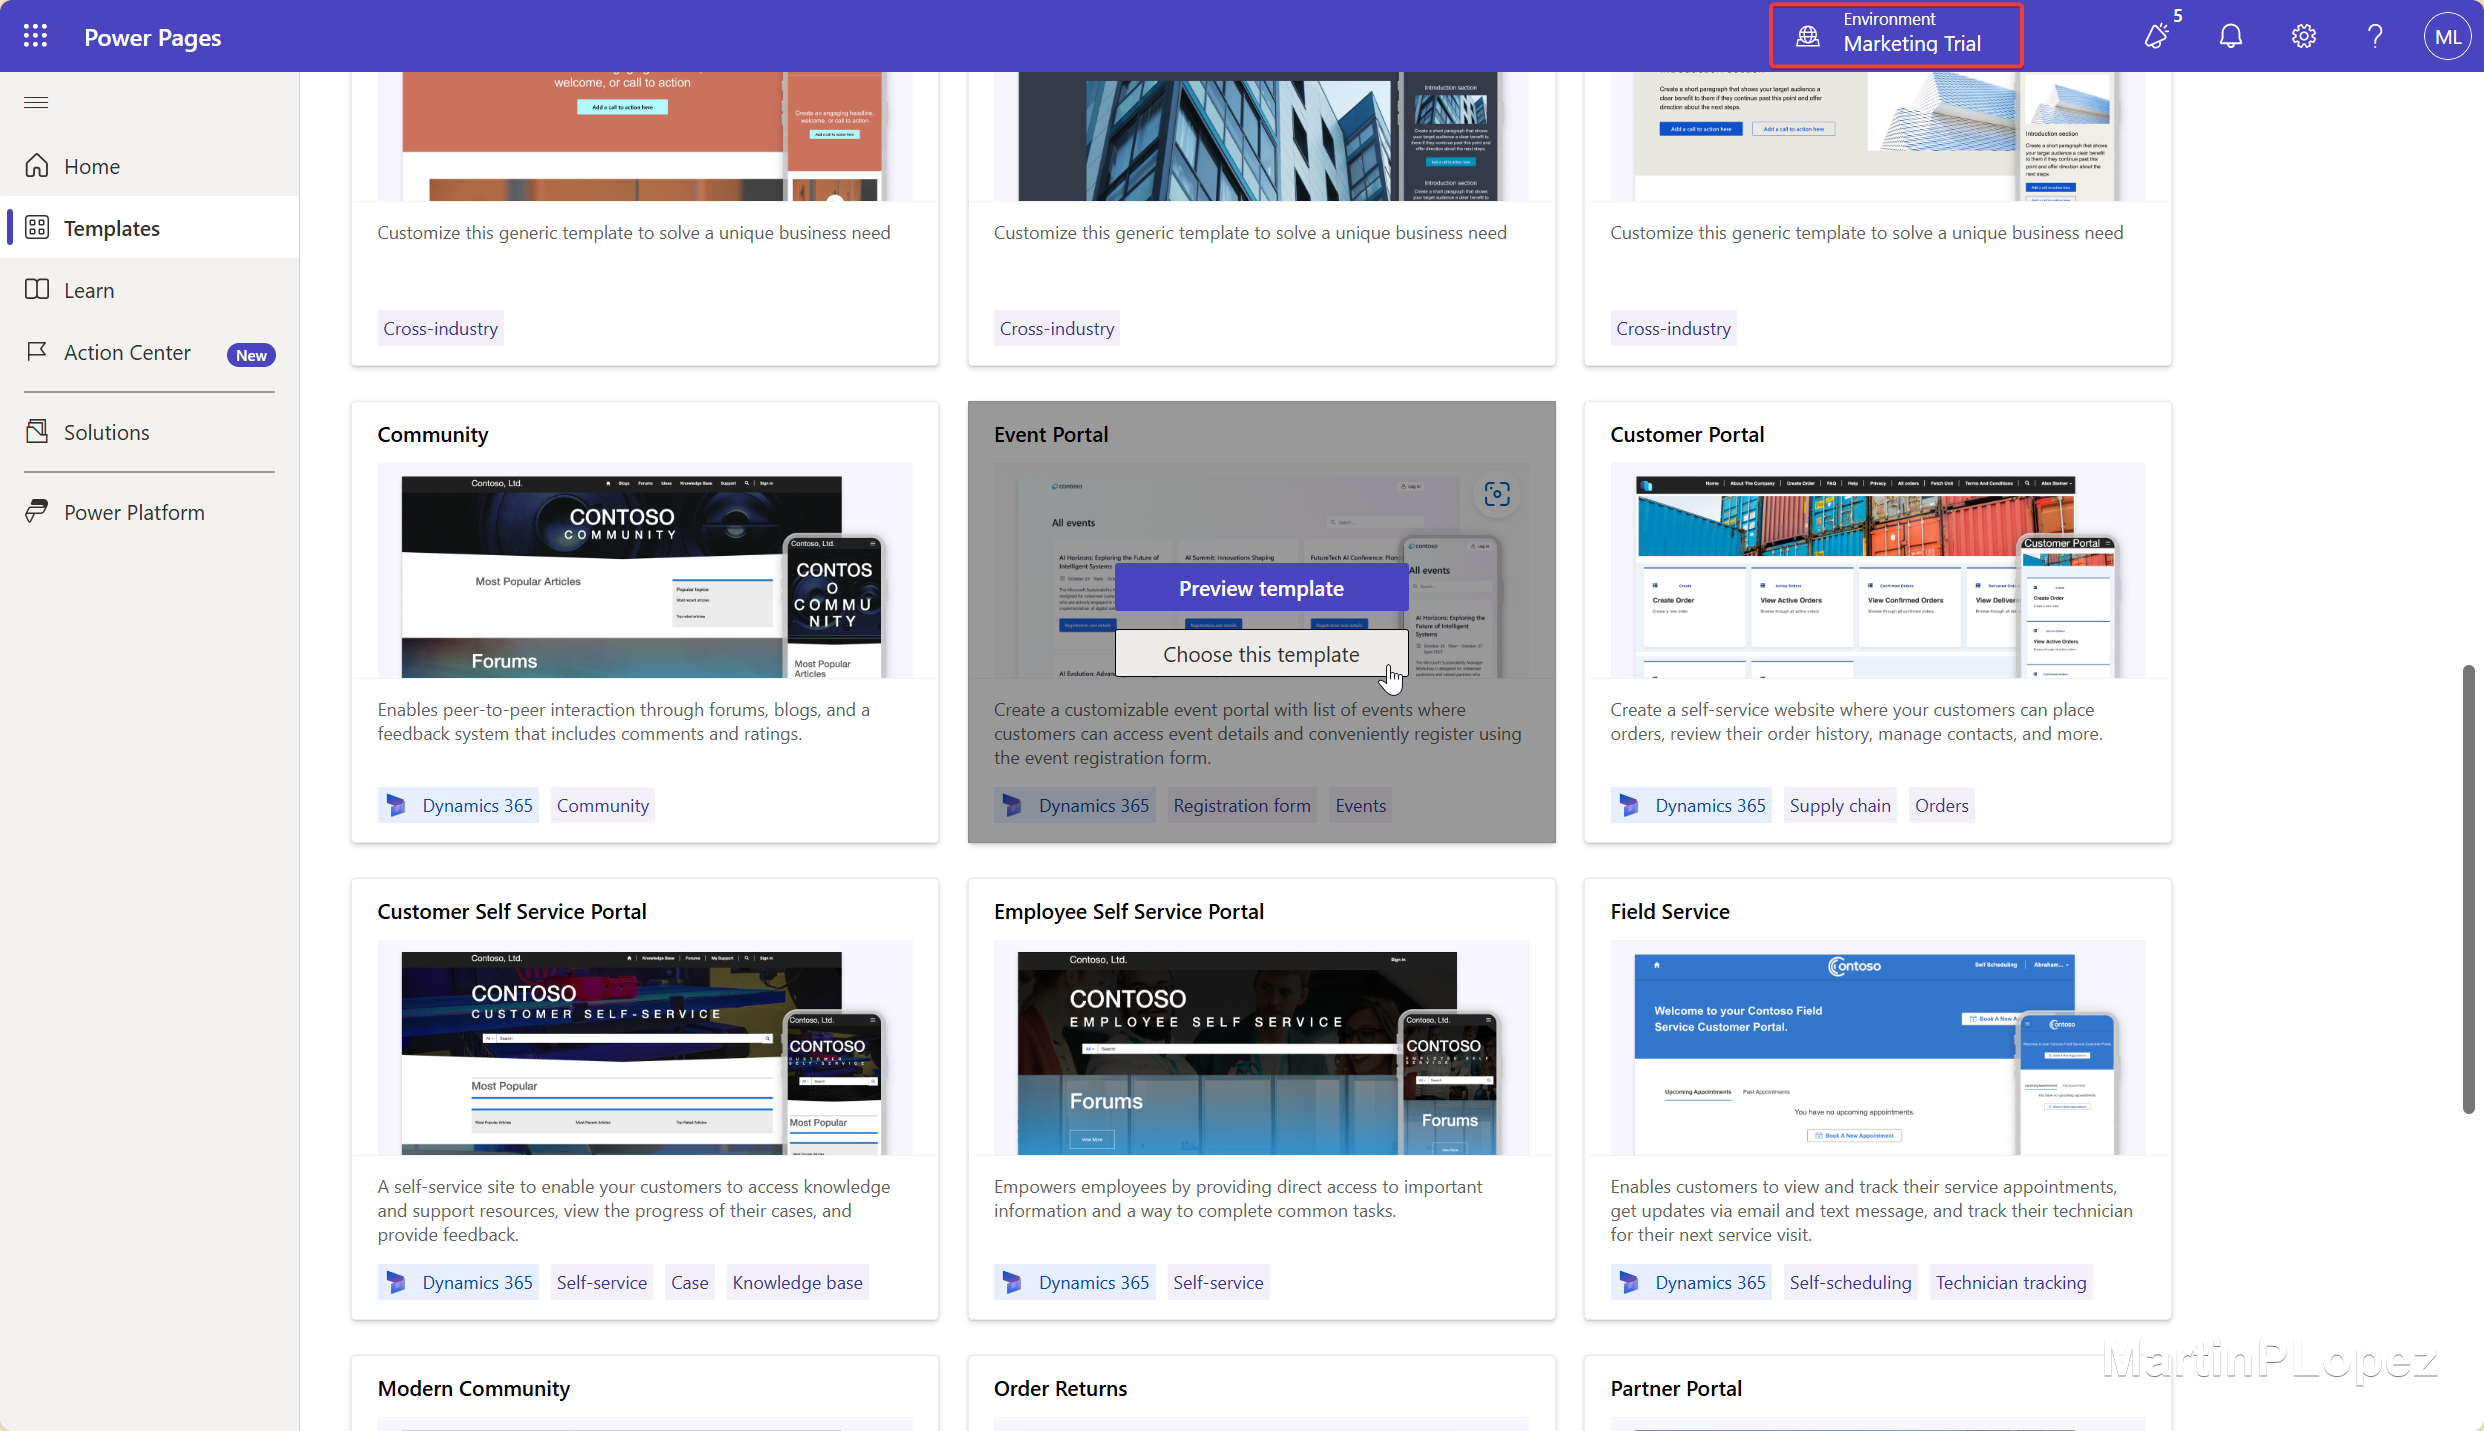Viewport: 2484px width, 1431px height.
Task: Open the Power Platform link
Action: (134, 512)
